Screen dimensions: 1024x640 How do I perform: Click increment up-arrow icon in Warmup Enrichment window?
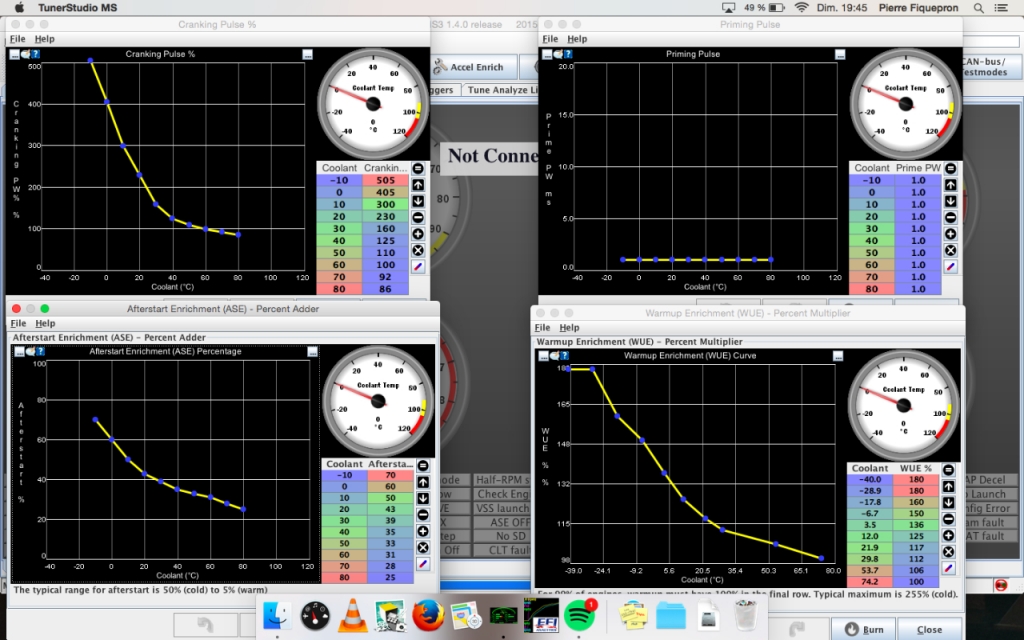[x=949, y=486]
